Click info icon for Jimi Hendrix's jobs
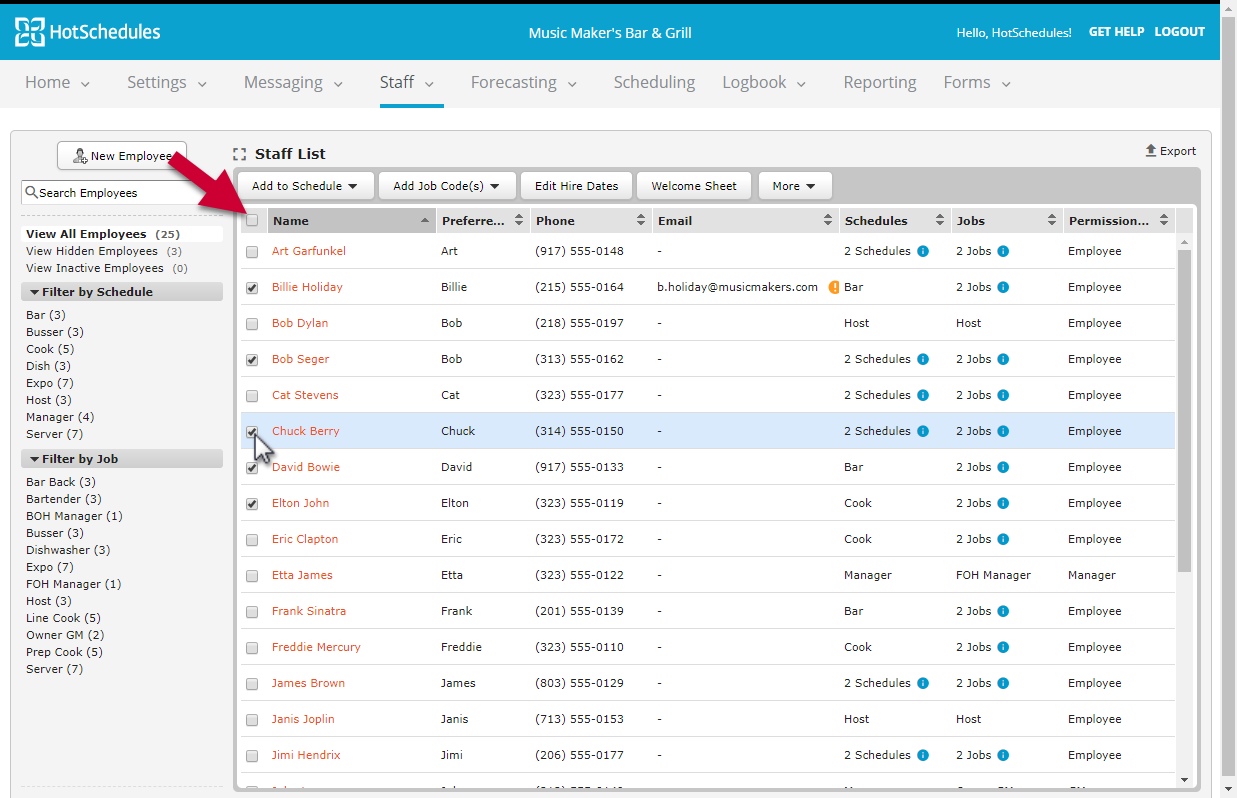 point(1003,755)
